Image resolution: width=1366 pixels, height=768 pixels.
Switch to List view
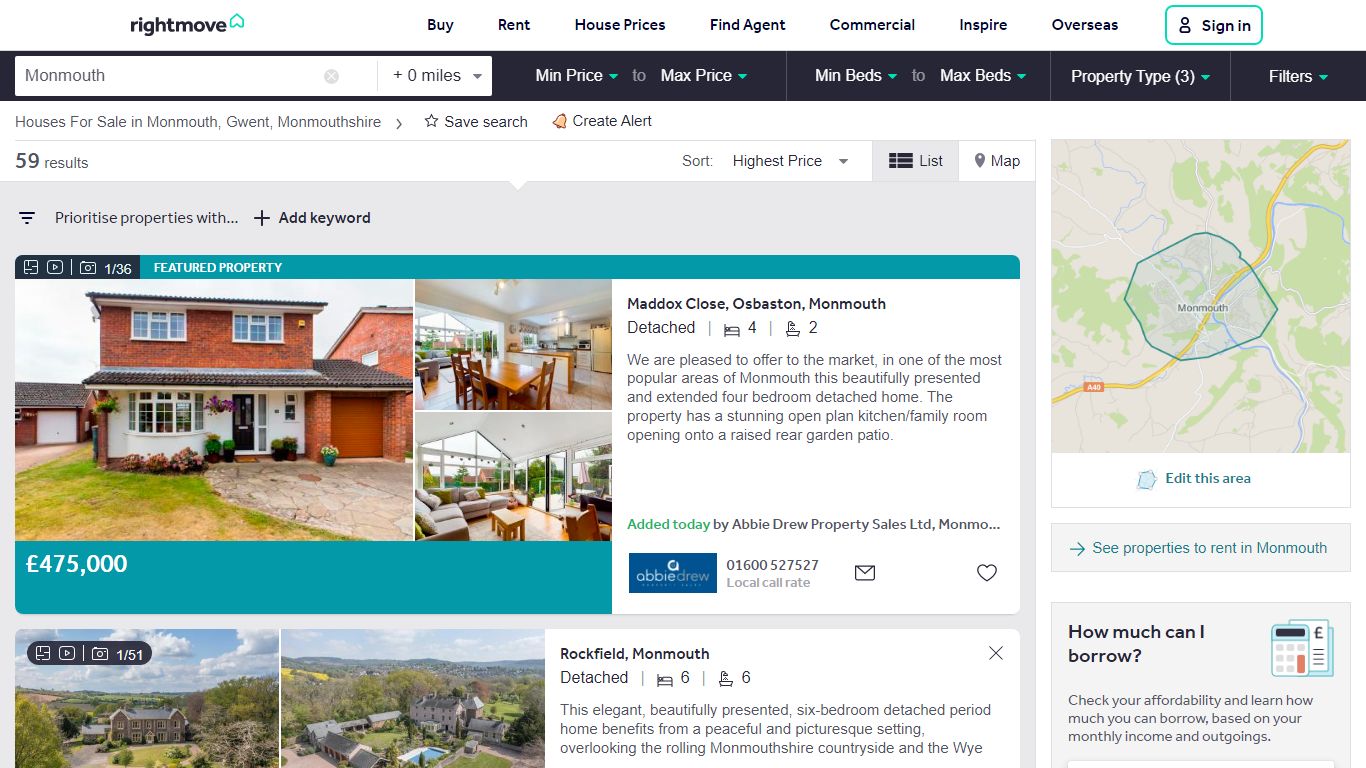(x=916, y=161)
